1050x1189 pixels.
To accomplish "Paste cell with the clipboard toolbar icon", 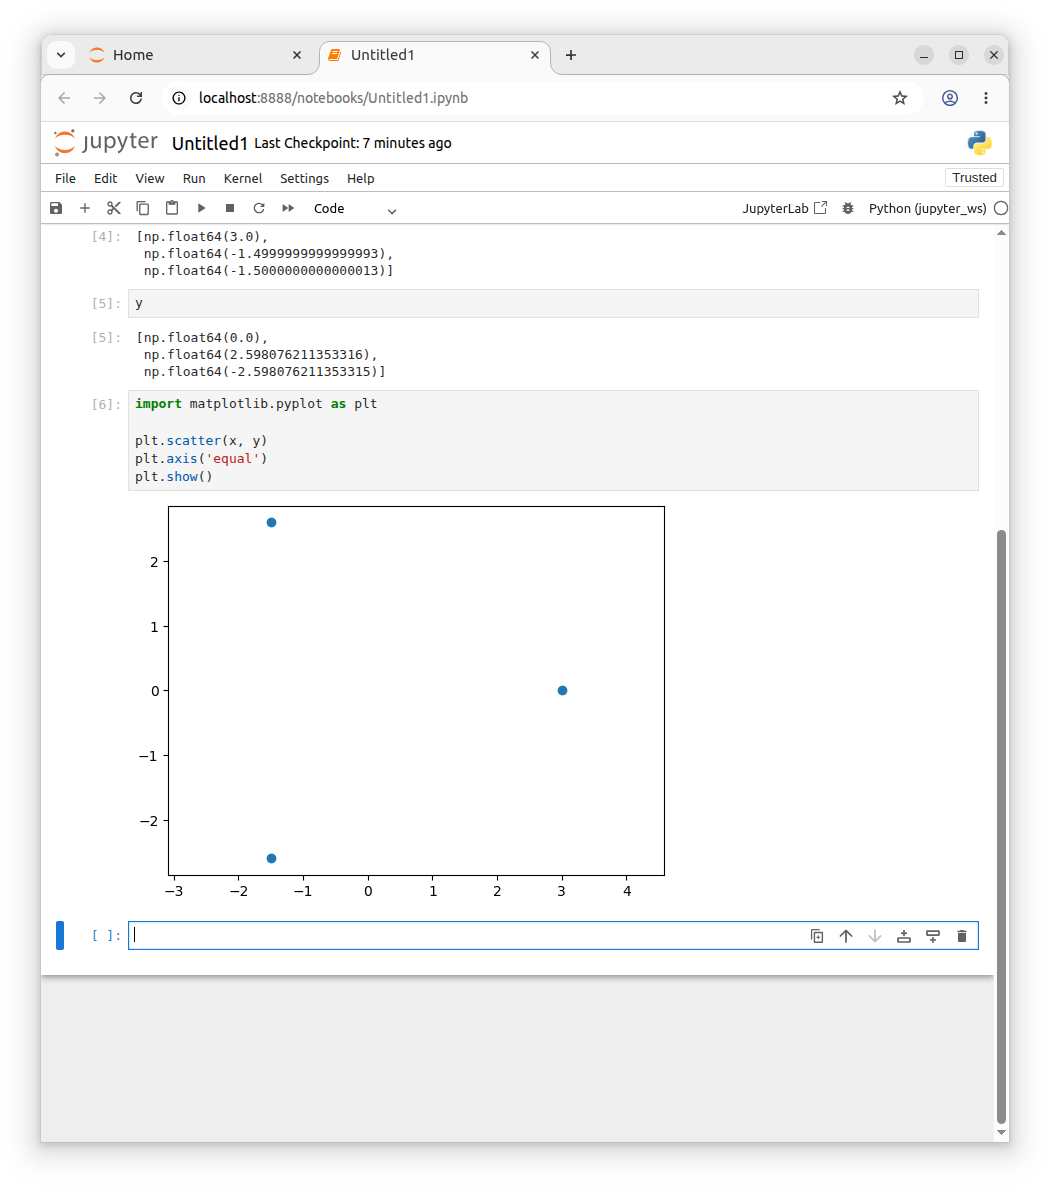I will point(172,208).
